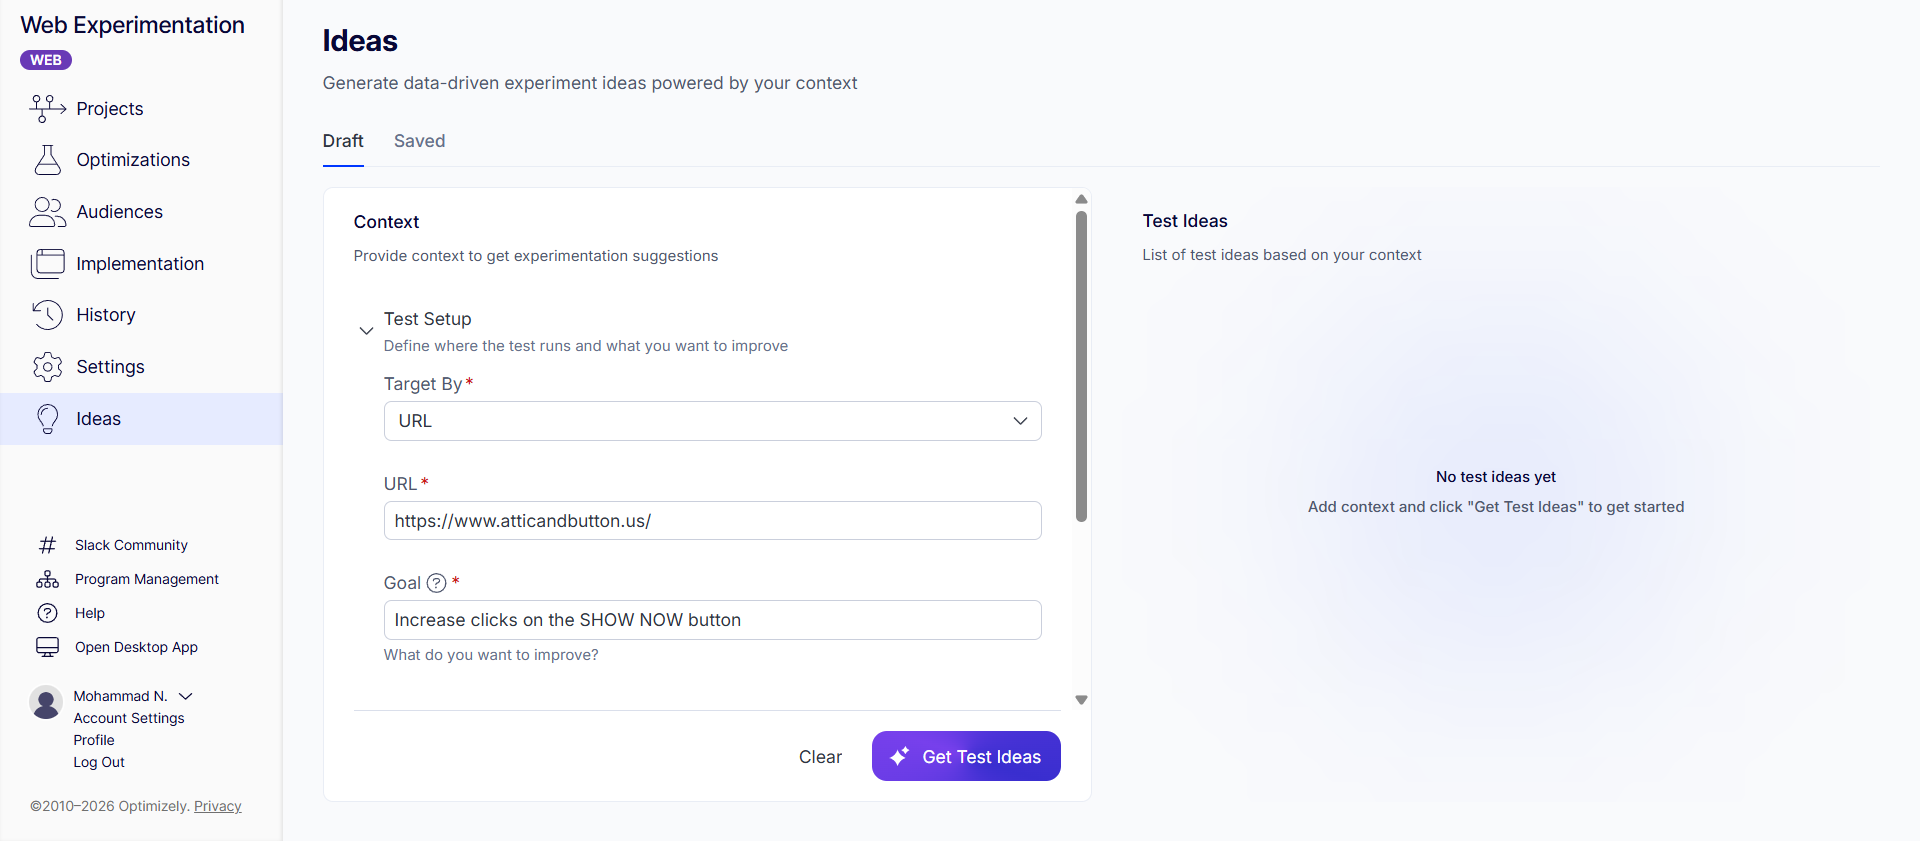Expand the Mohammad N. account menu
The image size is (1920, 841).
[185, 696]
